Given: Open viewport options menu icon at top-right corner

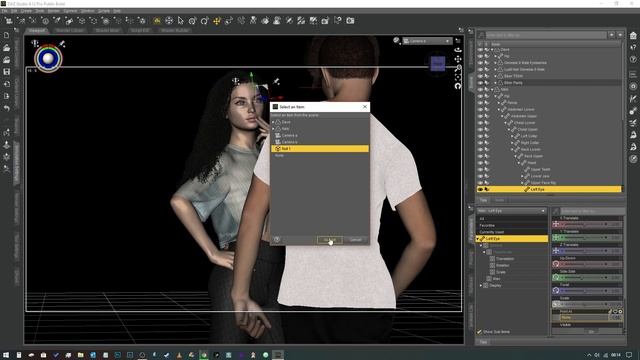Looking at the screenshot, I should [458, 40].
